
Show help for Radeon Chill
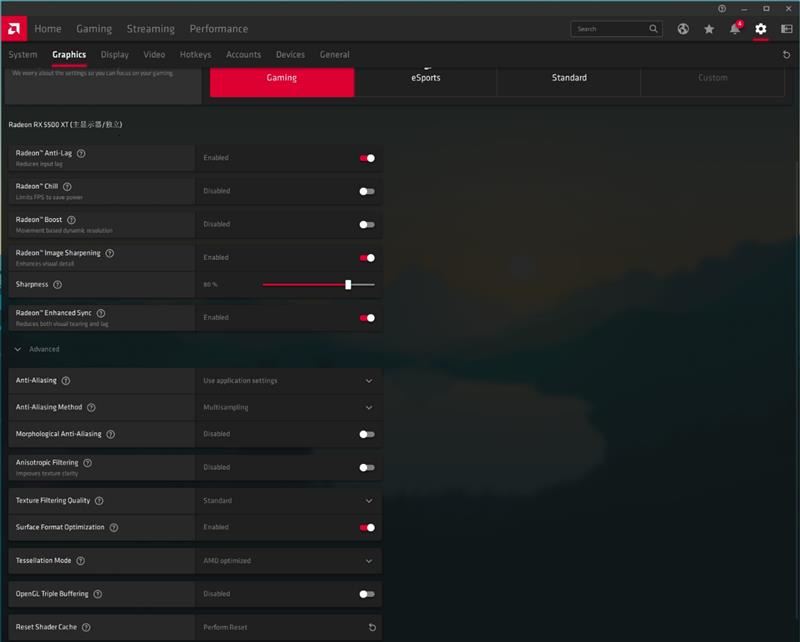point(67,187)
